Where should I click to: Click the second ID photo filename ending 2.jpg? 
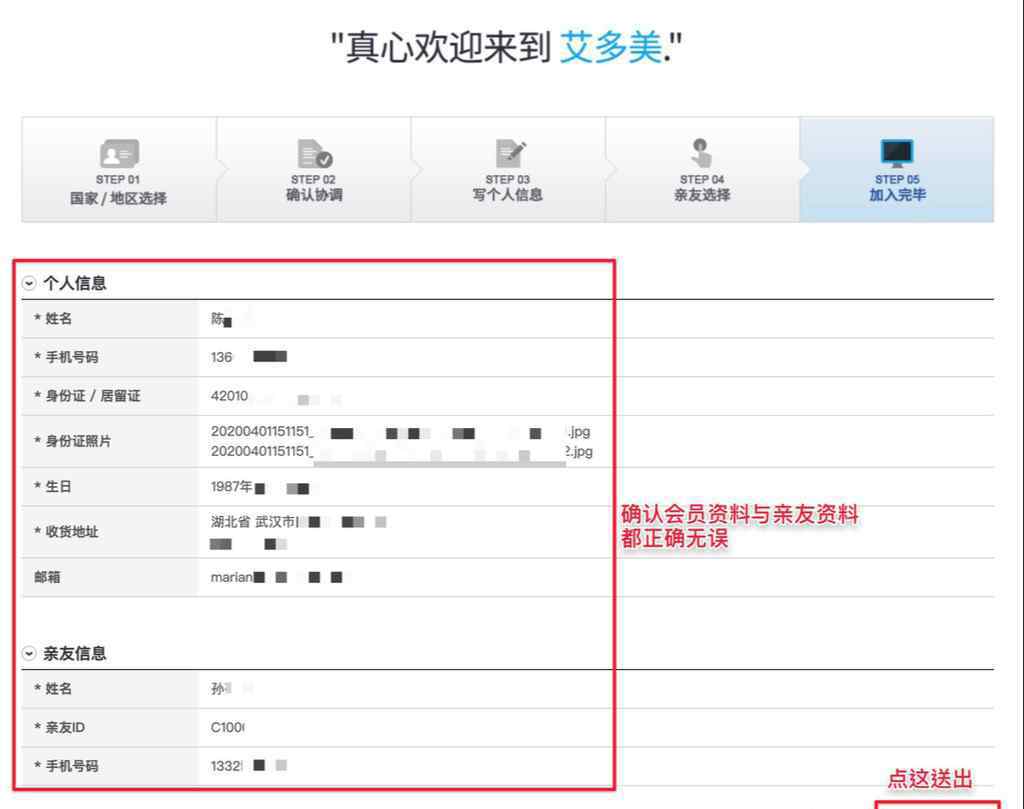tap(402, 451)
